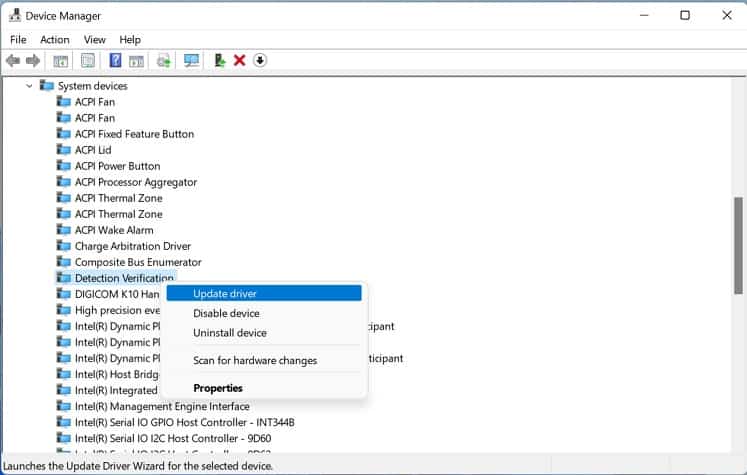Open the Properties sheet toolbar icon
The image size is (747, 475).
click(88, 61)
